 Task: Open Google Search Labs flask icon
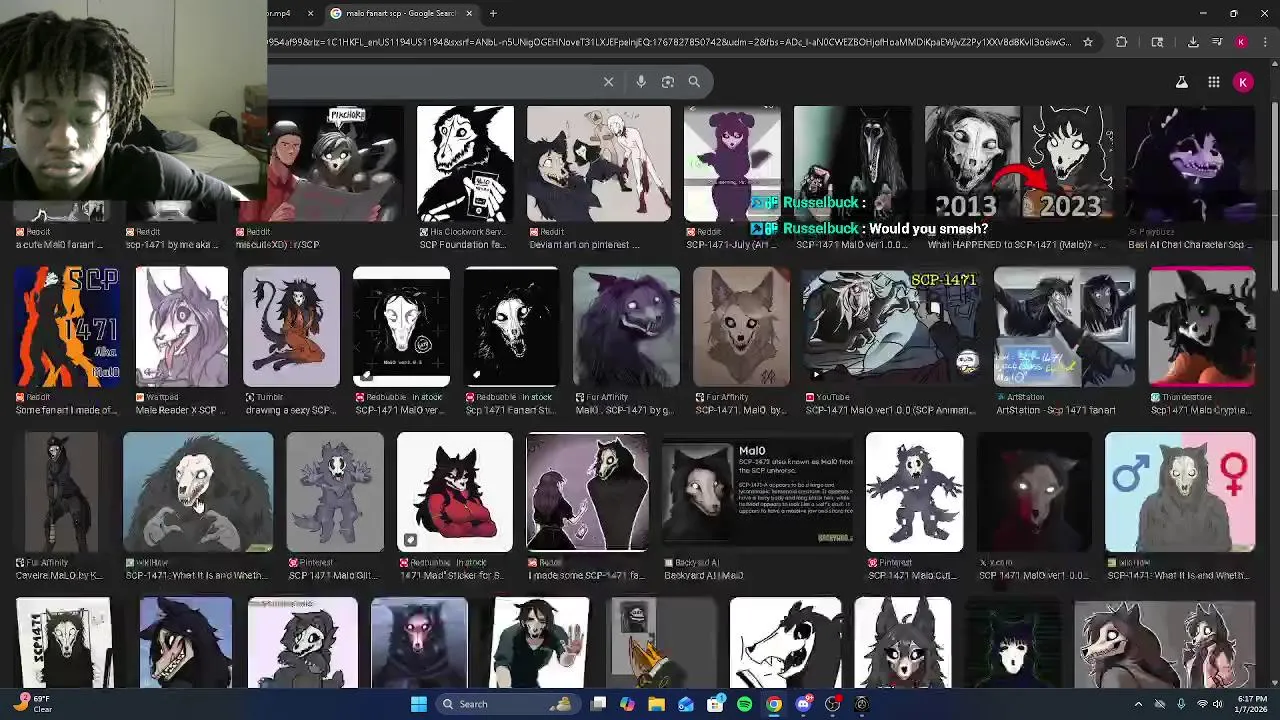(x=1182, y=82)
